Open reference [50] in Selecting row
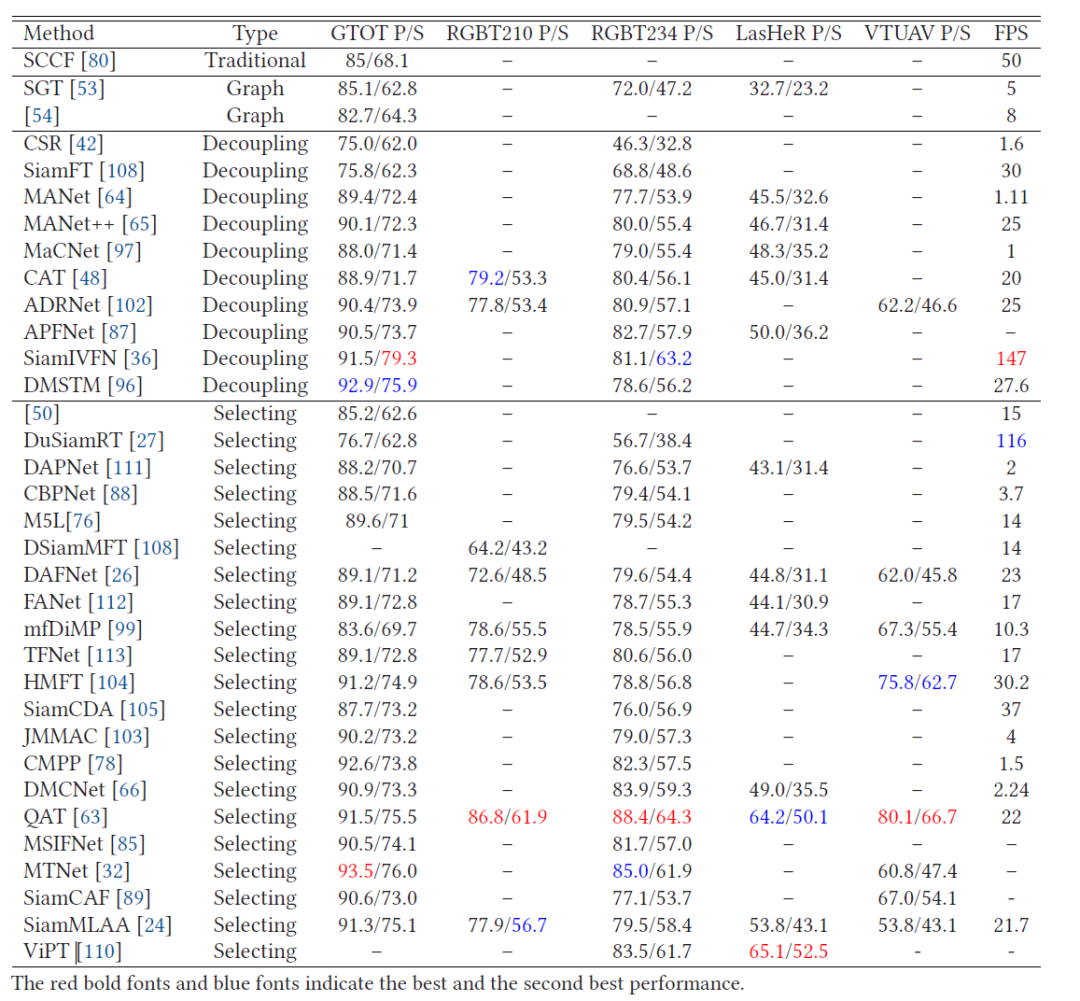The width and height of the screenshot is (1080, 1001). [x=41, y=413]
